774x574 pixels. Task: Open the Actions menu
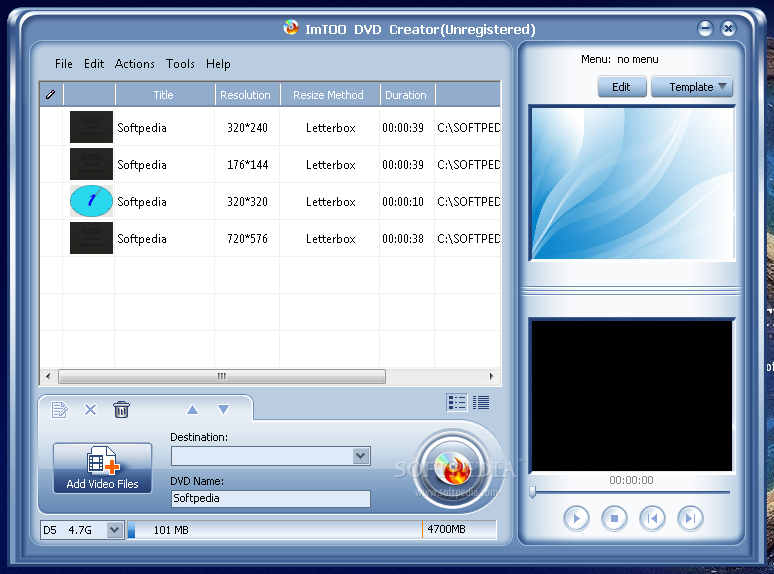tap(135, 64)
